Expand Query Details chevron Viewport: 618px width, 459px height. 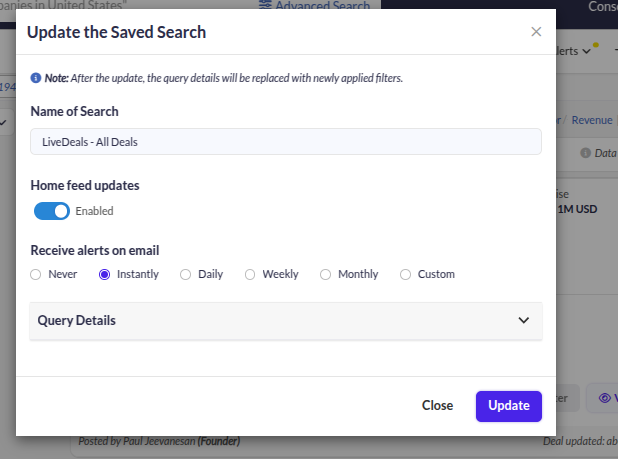pyautogui.click(x=523, y=321)
